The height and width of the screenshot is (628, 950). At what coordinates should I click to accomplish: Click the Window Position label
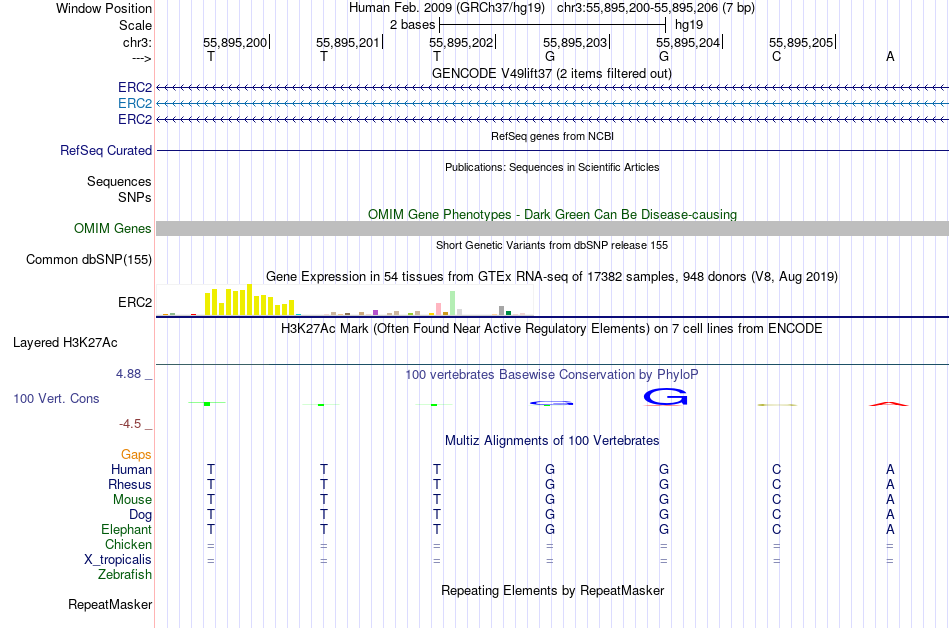click(104, 8)
